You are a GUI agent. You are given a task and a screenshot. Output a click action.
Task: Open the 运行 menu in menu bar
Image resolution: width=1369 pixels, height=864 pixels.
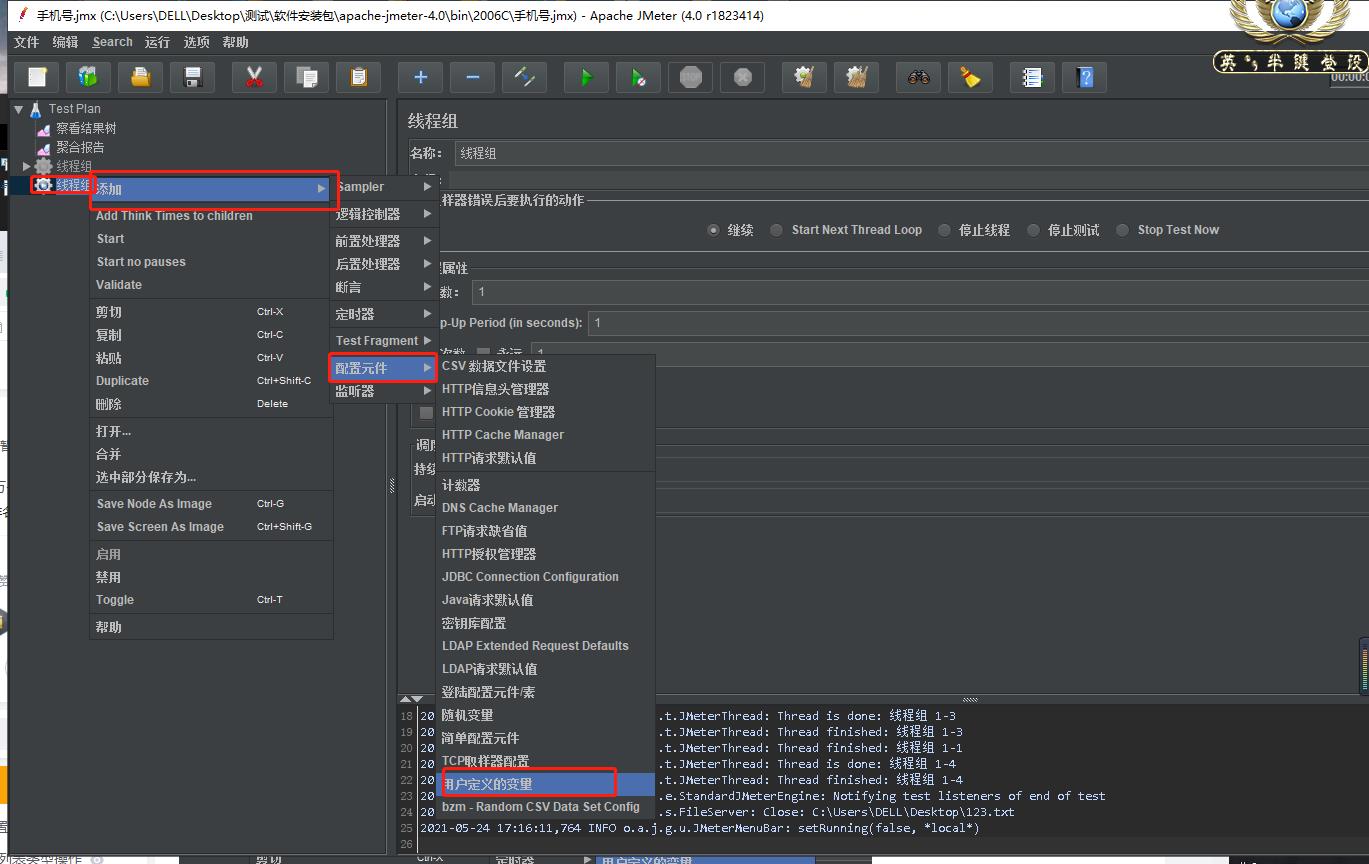point(157,42)
